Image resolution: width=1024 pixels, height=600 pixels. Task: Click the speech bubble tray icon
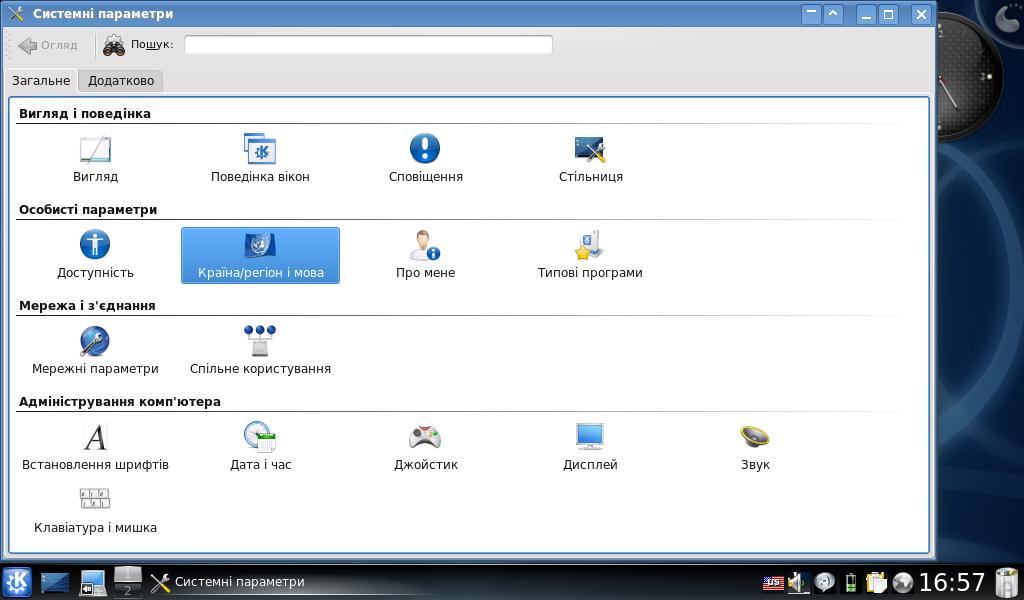tap(825, 582)
